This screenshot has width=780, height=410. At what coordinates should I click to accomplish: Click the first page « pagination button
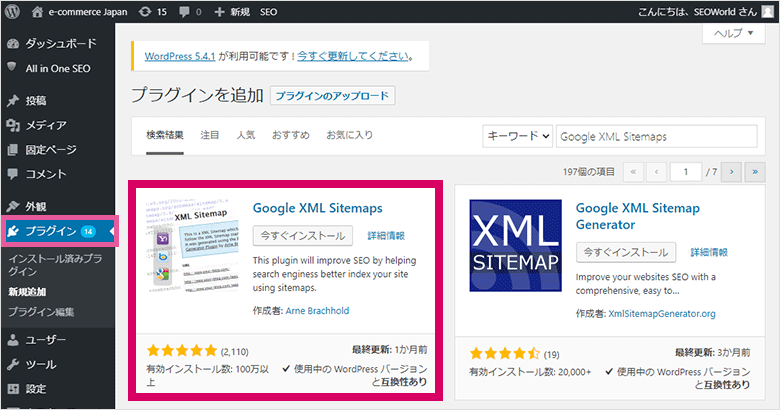(633, 172)
